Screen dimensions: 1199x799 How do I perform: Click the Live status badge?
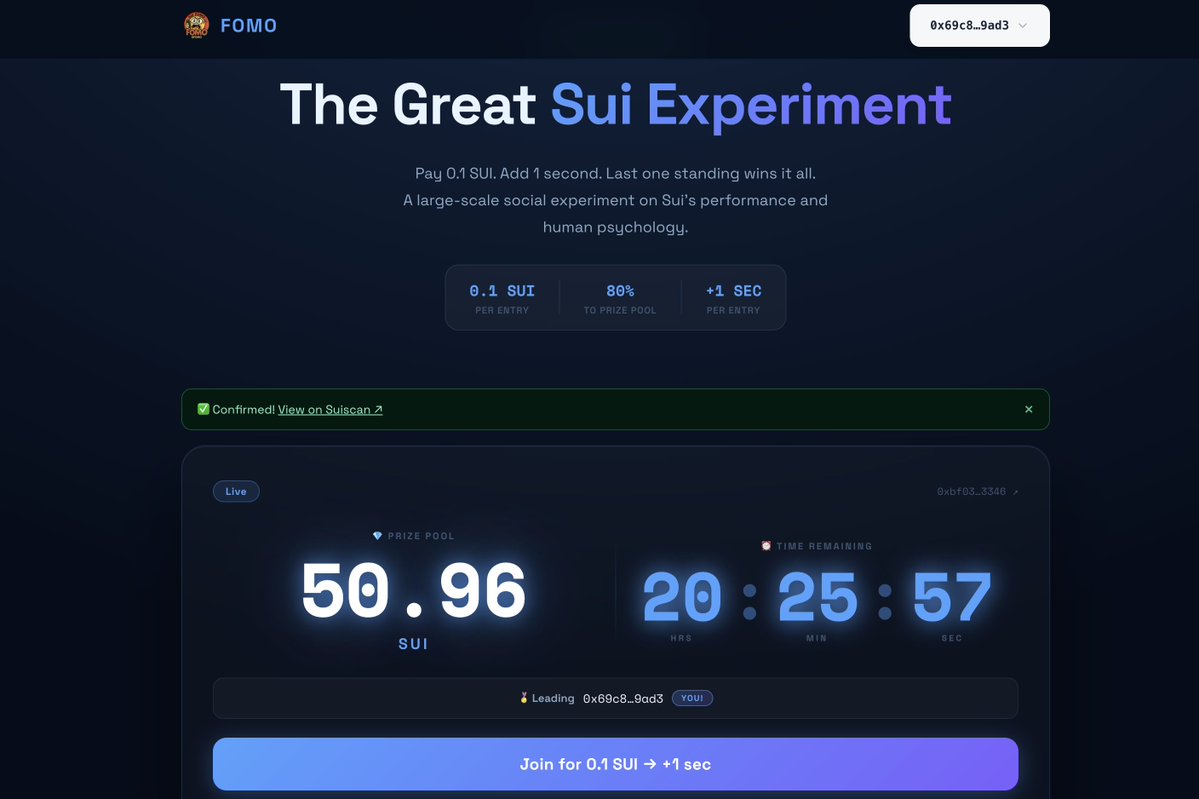pyautogui.click(x=236, y=491)
